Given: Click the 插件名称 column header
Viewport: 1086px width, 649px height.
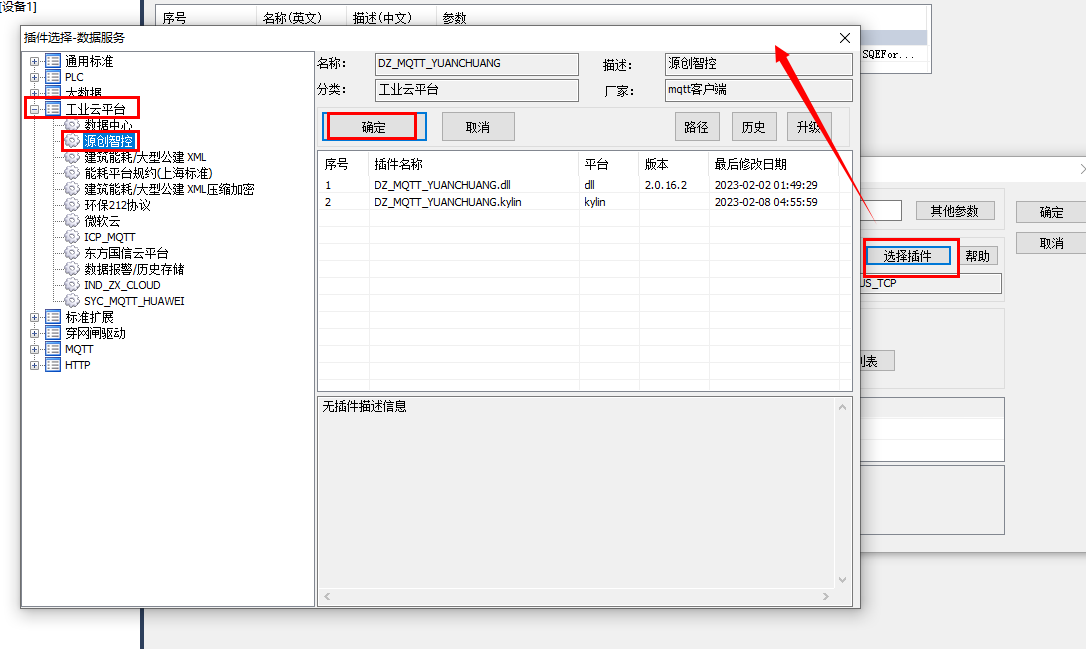Looking at the screenshot, I should (x=474, y=164).
